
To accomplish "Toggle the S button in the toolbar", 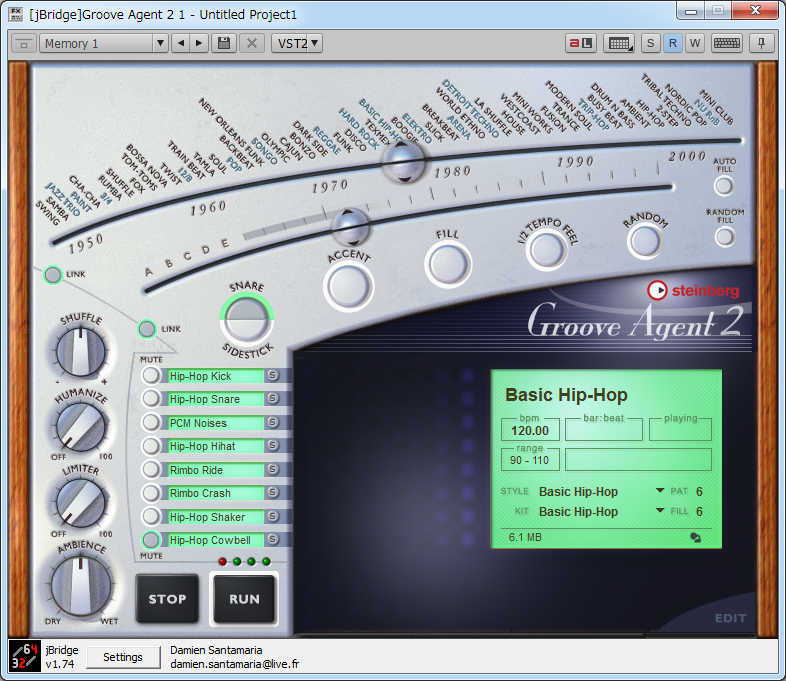I will point(650,44).
